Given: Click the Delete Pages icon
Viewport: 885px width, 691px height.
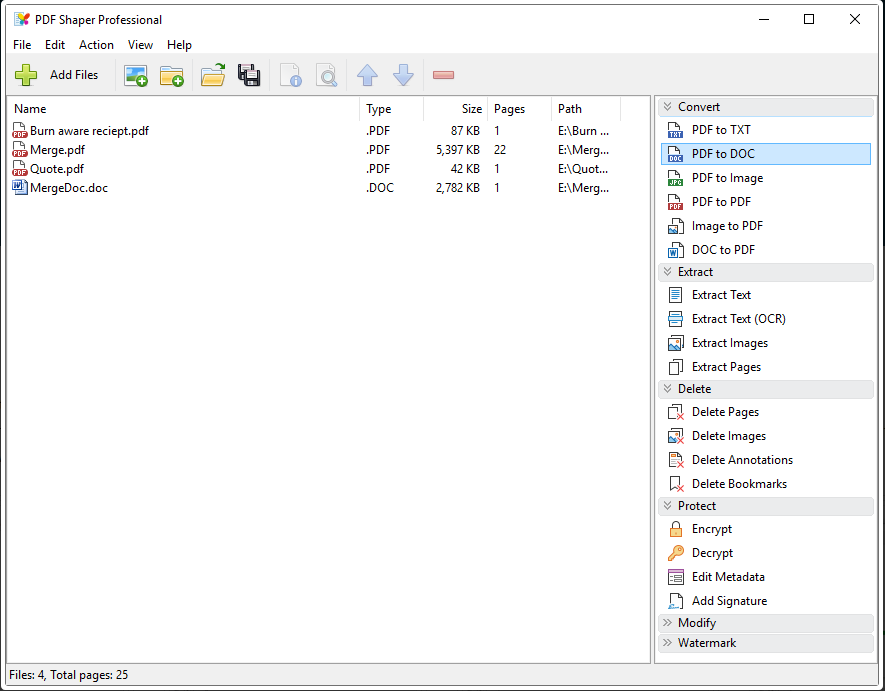Looking at the screenshot, I should [676, 412].
